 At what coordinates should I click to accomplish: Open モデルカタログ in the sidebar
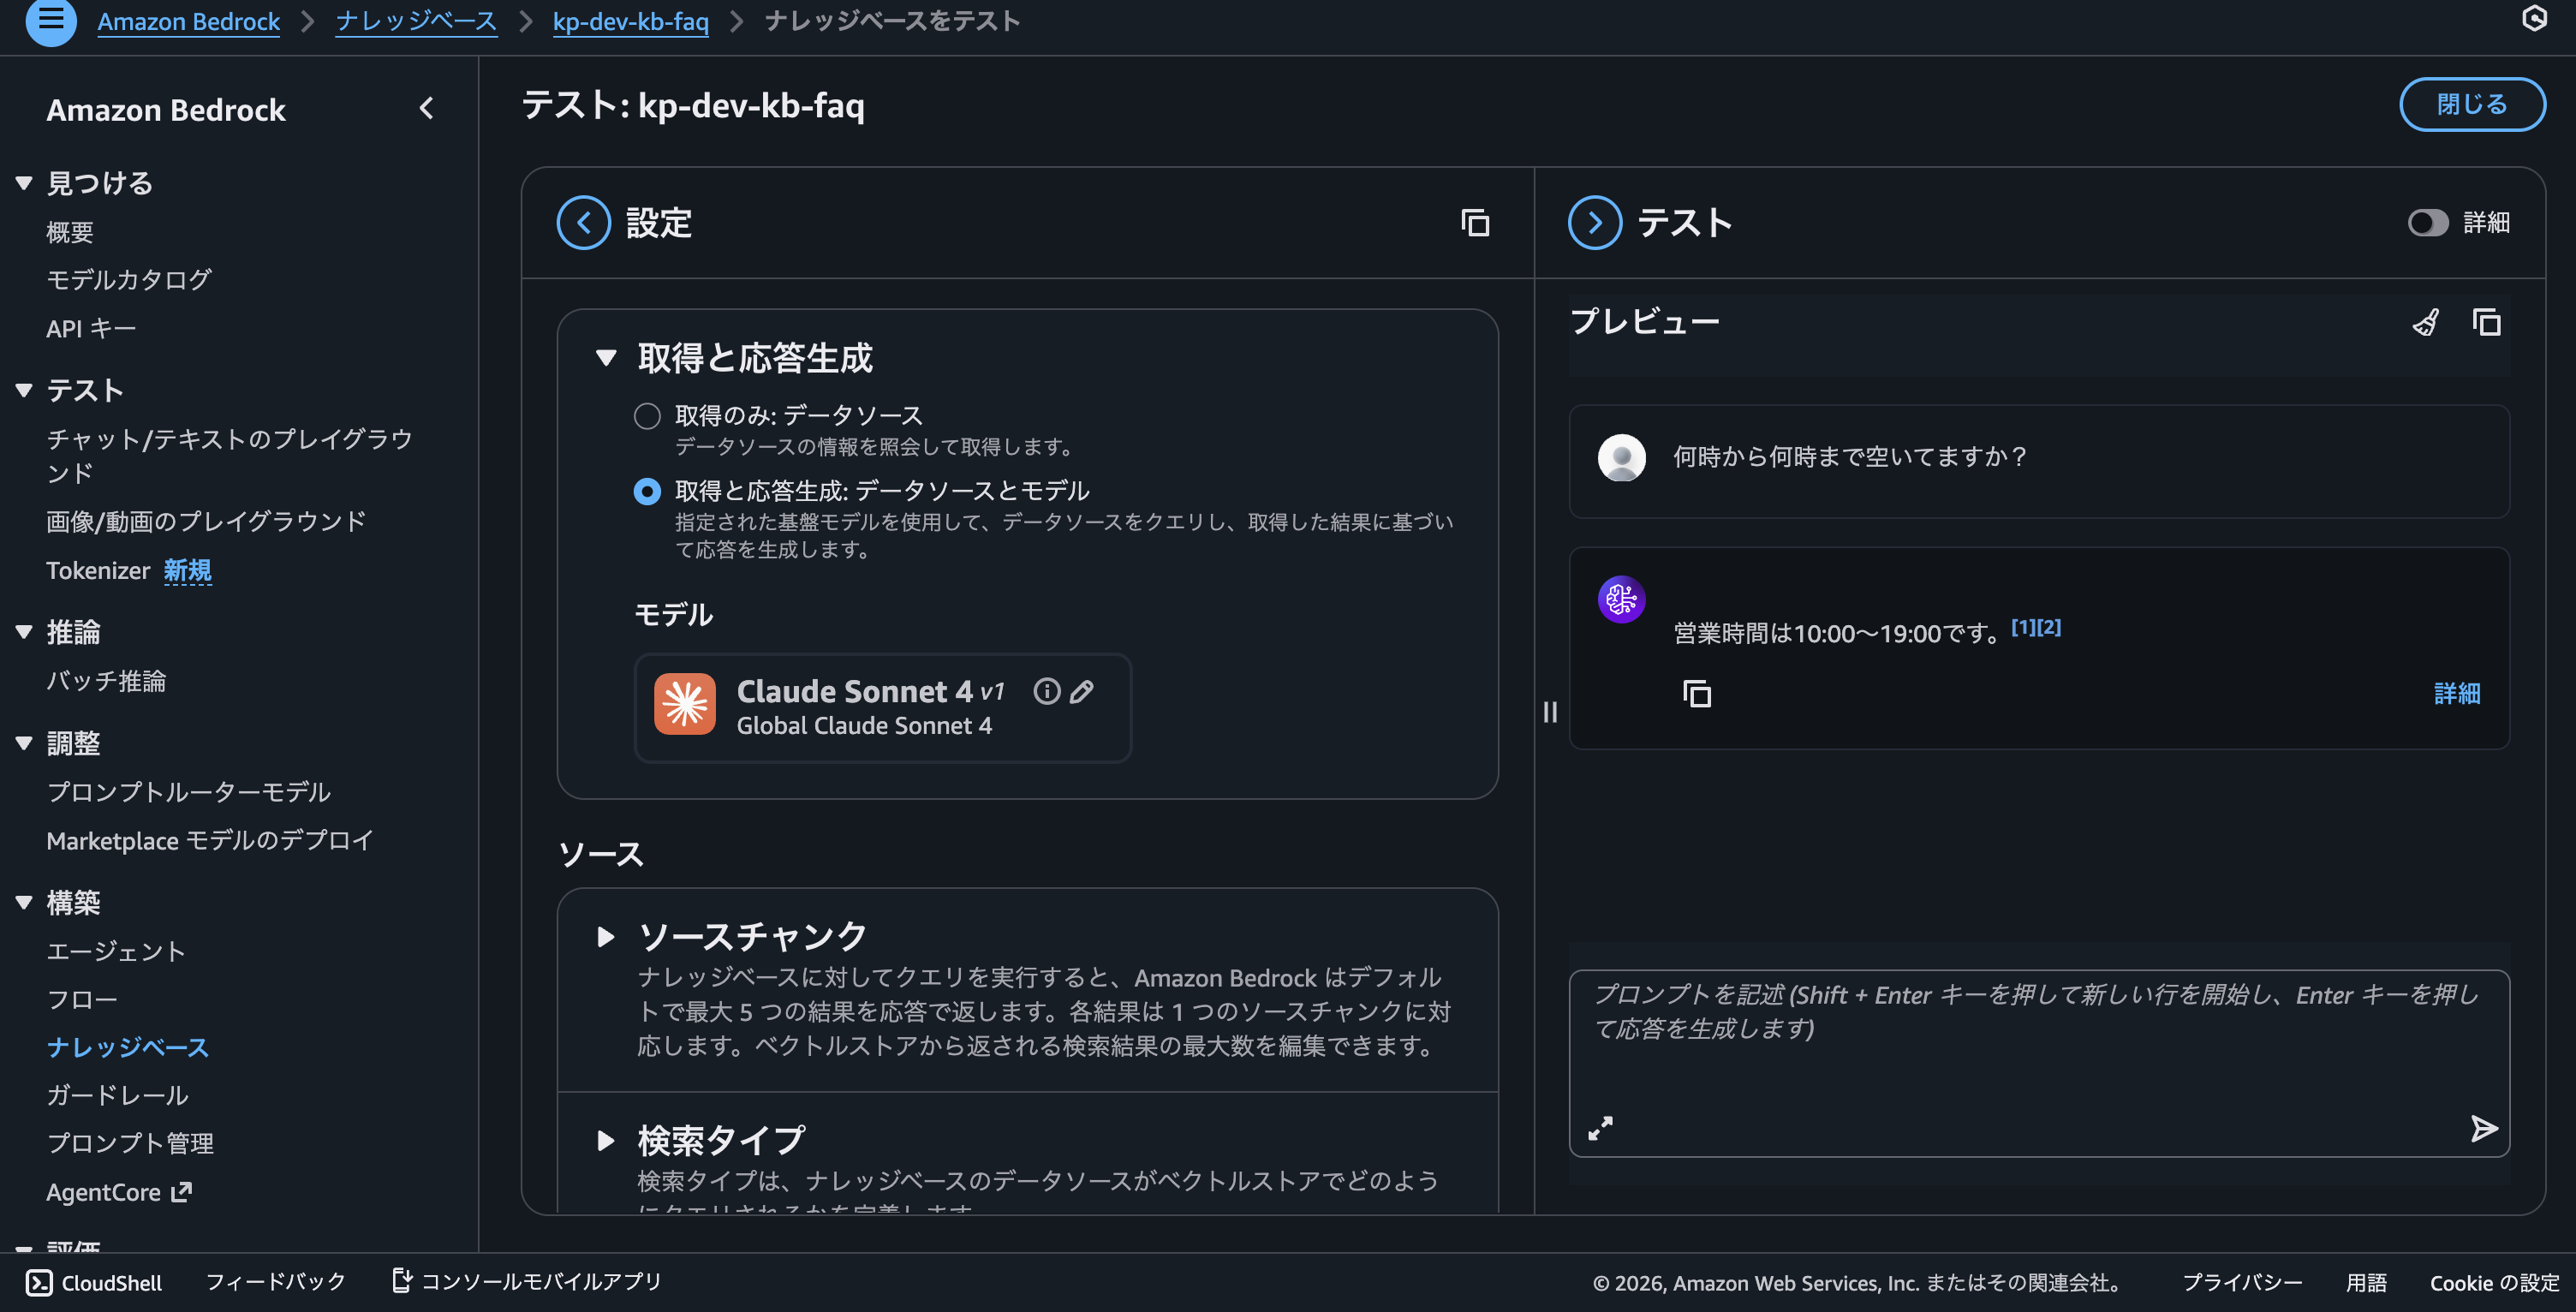point(128,280)
